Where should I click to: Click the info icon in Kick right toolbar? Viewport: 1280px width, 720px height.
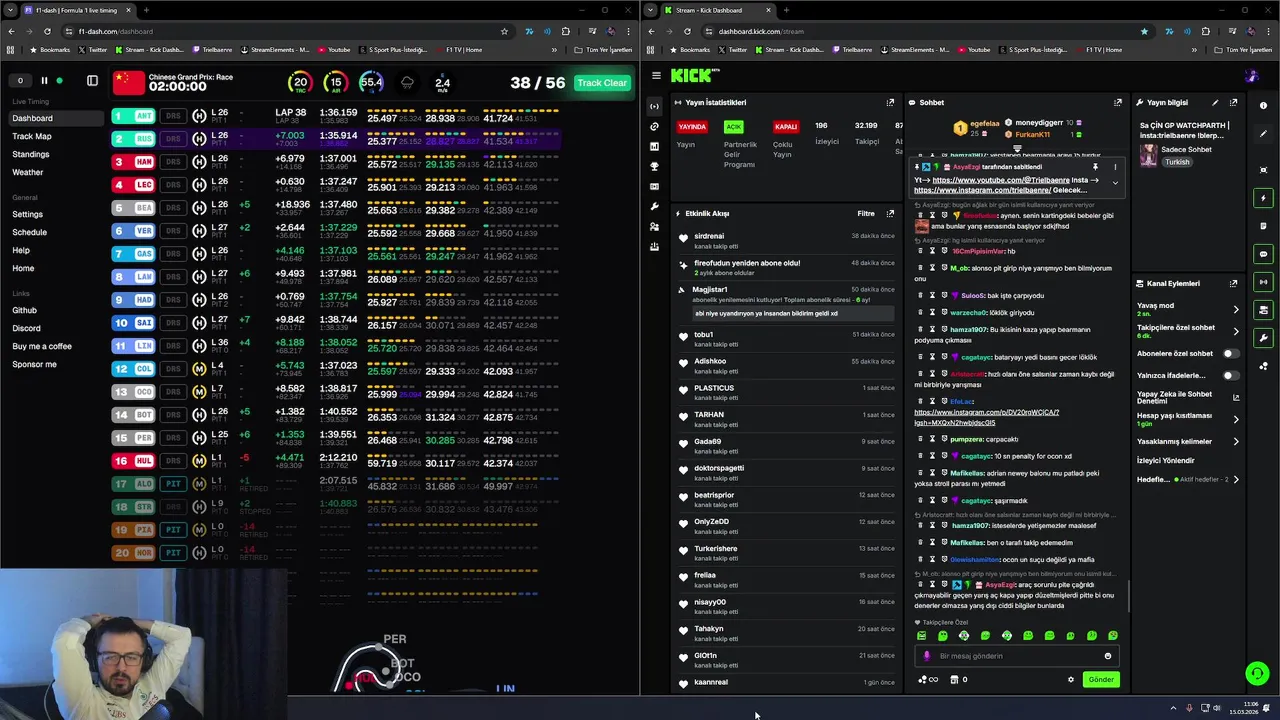coord(1263,106)
